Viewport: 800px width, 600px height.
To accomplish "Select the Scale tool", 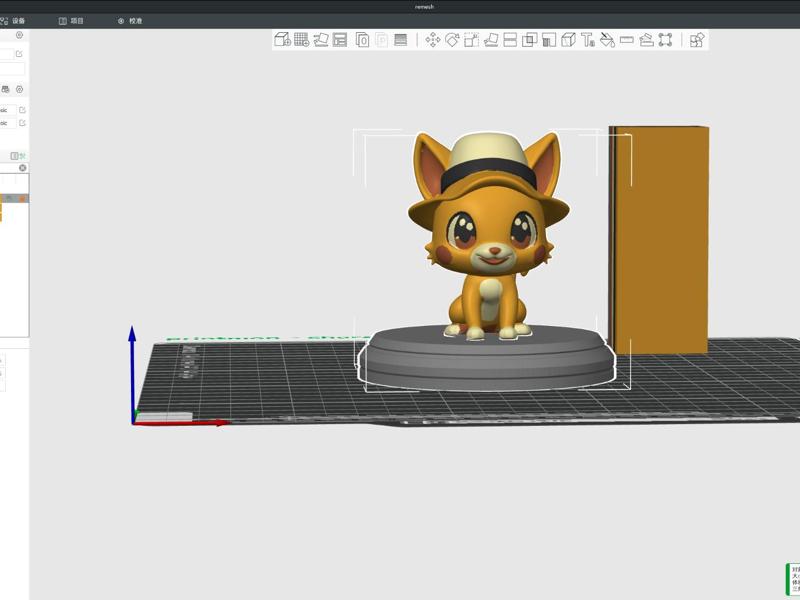I will click(471, 40).
